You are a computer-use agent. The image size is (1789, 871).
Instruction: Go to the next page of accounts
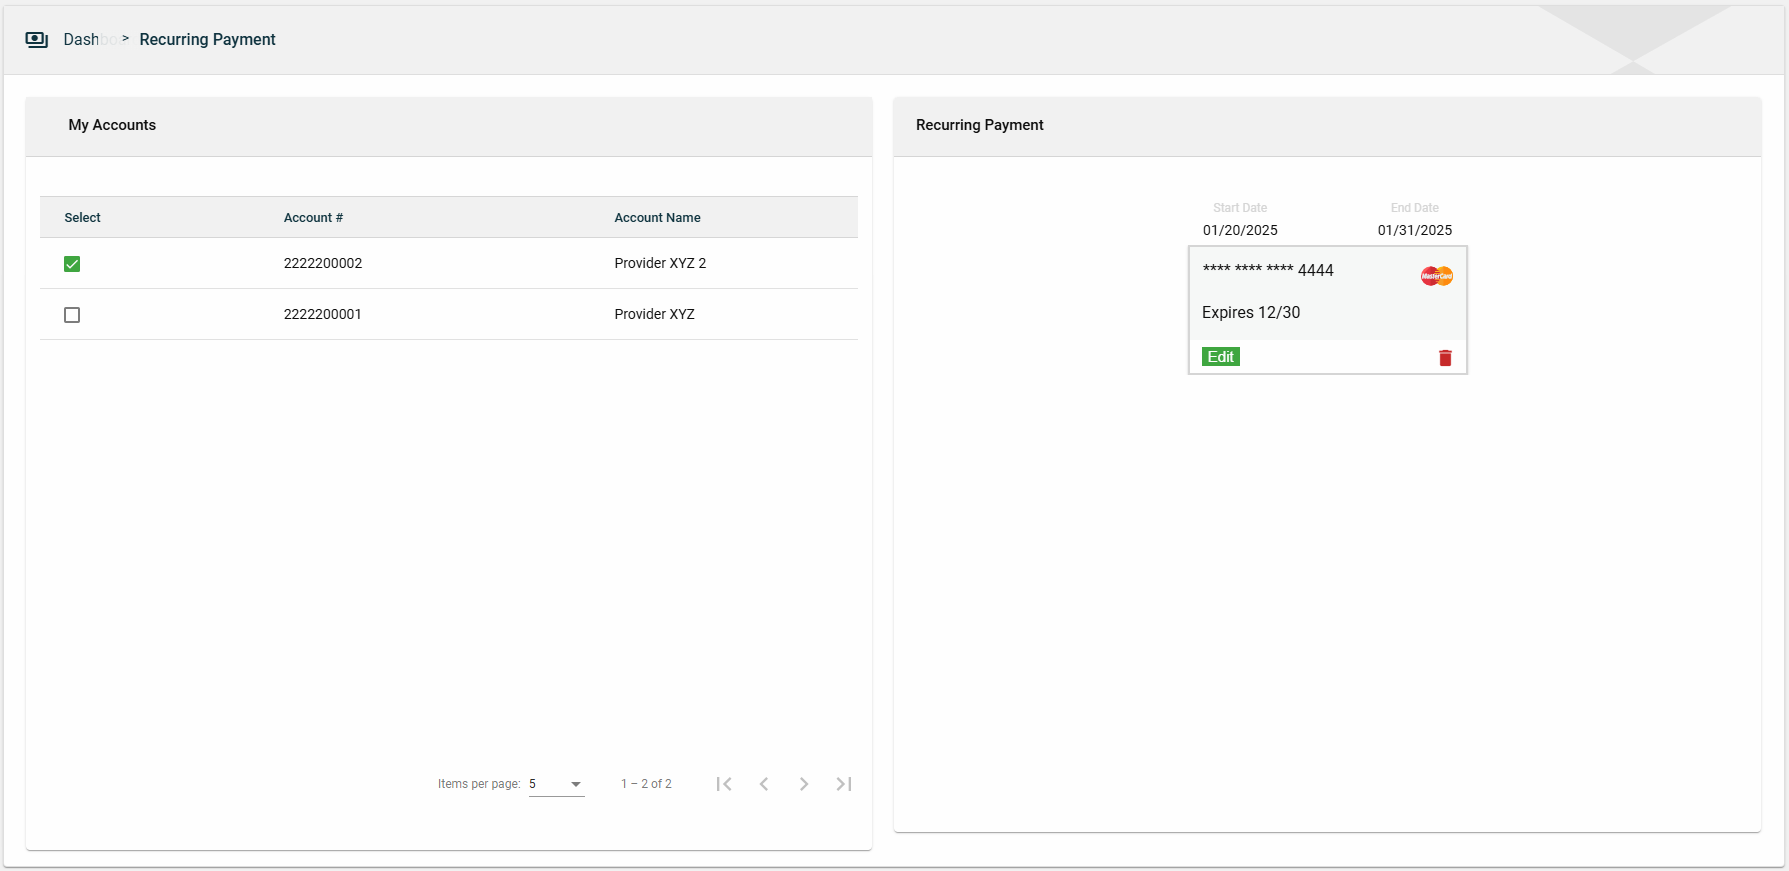[x=804, y=784]
